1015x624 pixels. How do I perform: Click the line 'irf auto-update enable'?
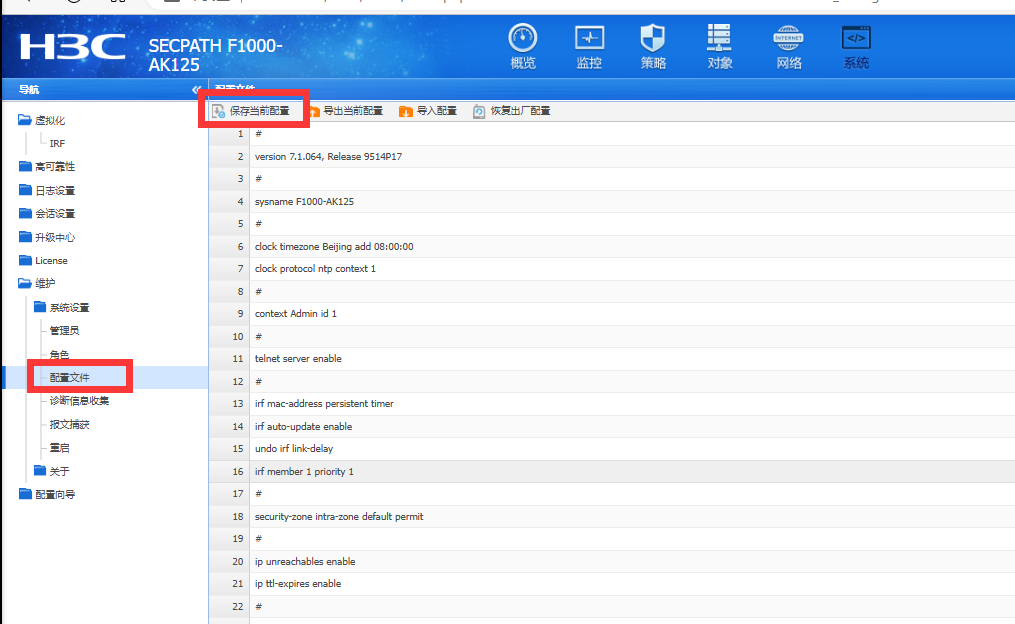pyautogui.click(x=304, y=427)
